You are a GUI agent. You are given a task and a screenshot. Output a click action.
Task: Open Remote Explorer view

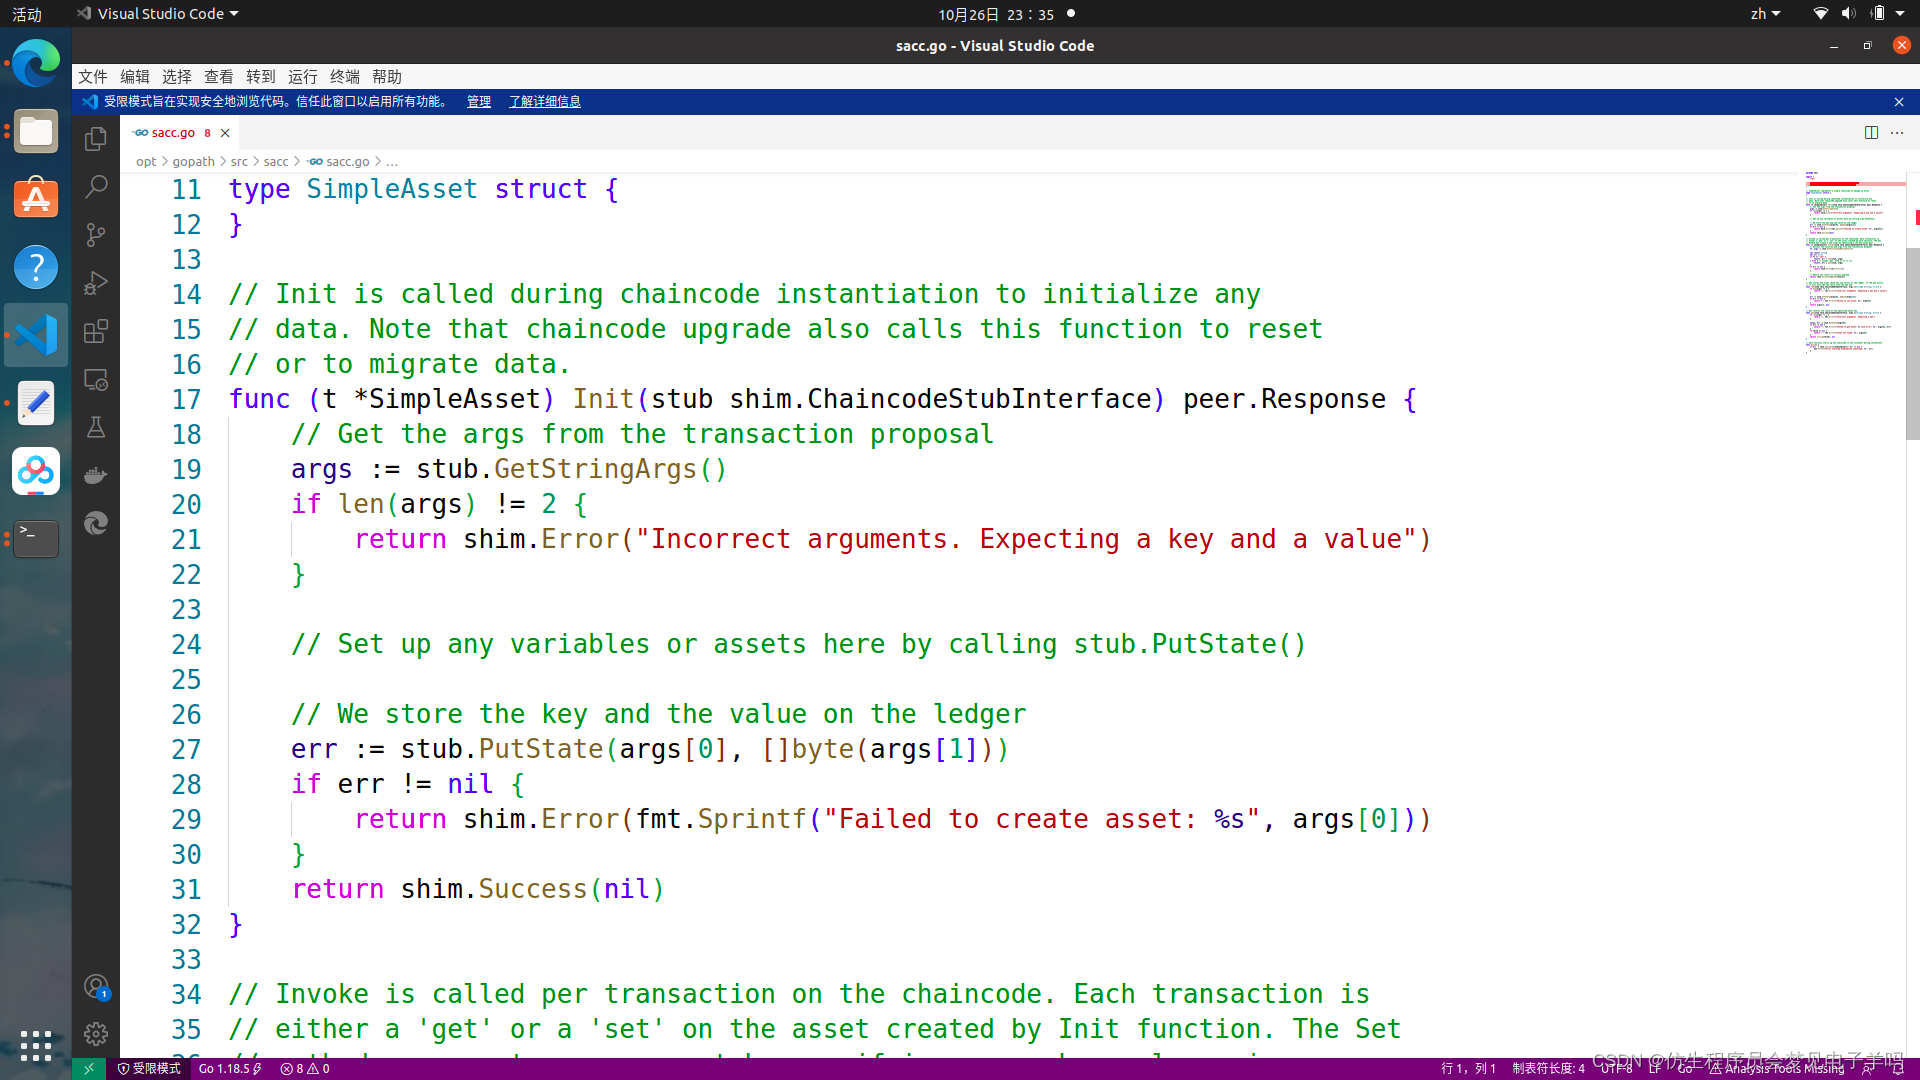[x=96, y=379]
